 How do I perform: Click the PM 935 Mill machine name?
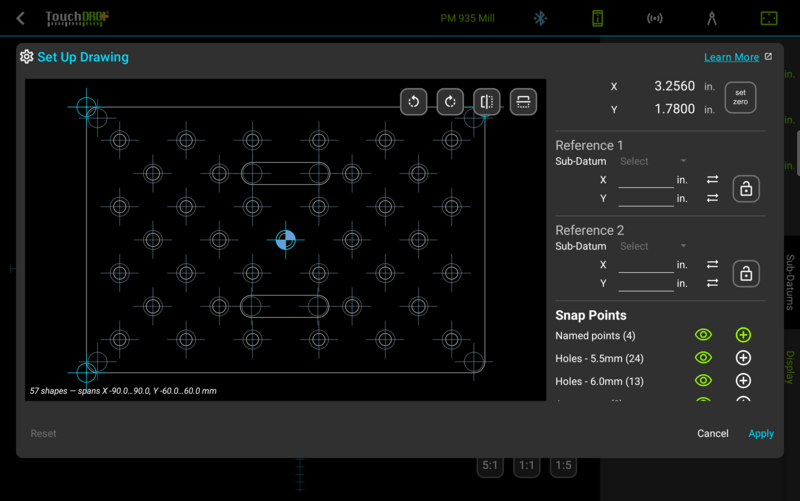pyautogui.click(x=467, y=18)
